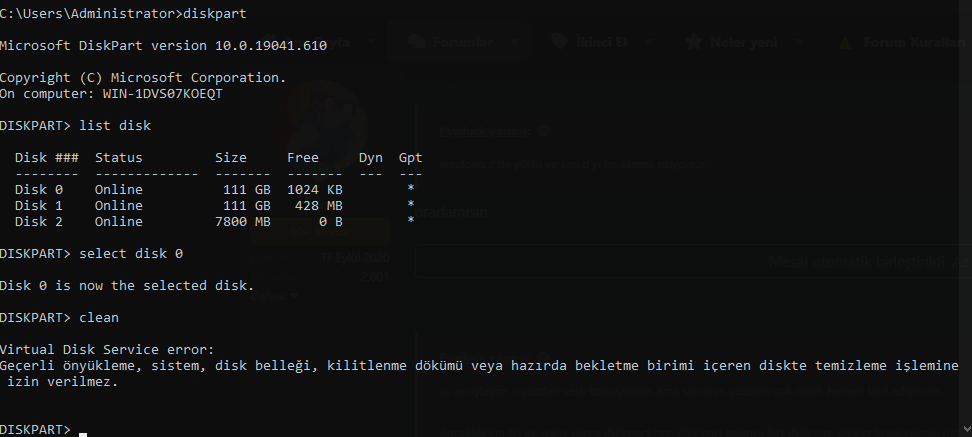The width and height of the screenshot is (972, 437).
Task: Click the '1024 KB' free space value
Action: click(x=314, y=190)
